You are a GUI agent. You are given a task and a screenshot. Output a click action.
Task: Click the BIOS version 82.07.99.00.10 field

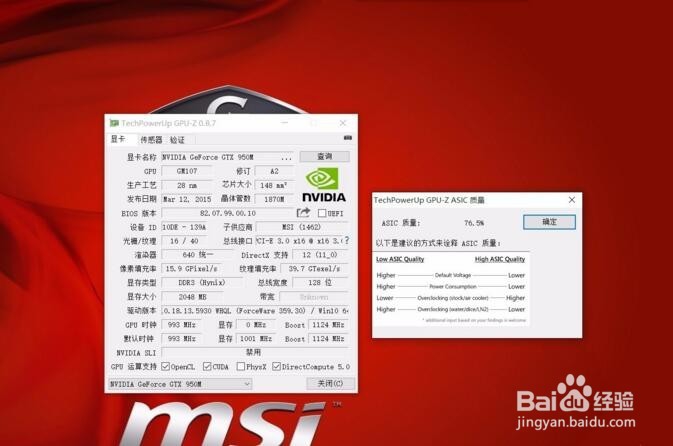pyautogui.click(x=227, y=213)
